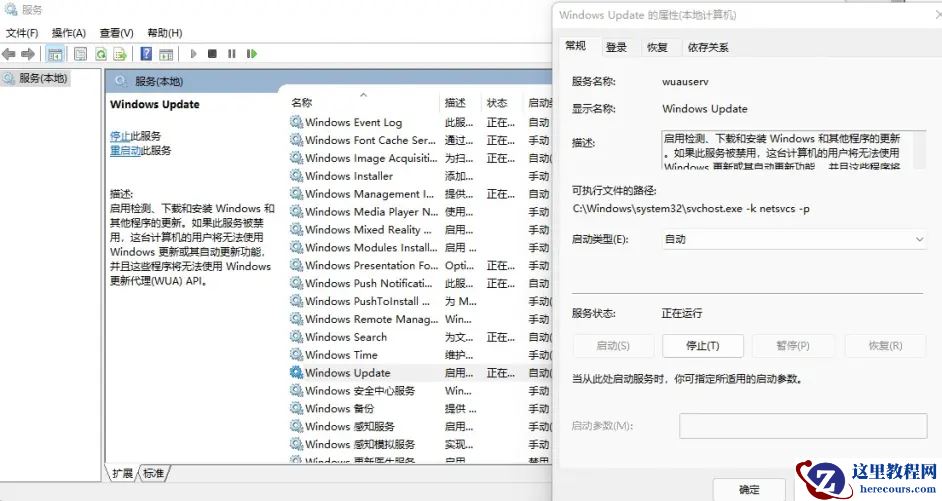Switch to the 扩展 view tab

(x=123, y=473)
